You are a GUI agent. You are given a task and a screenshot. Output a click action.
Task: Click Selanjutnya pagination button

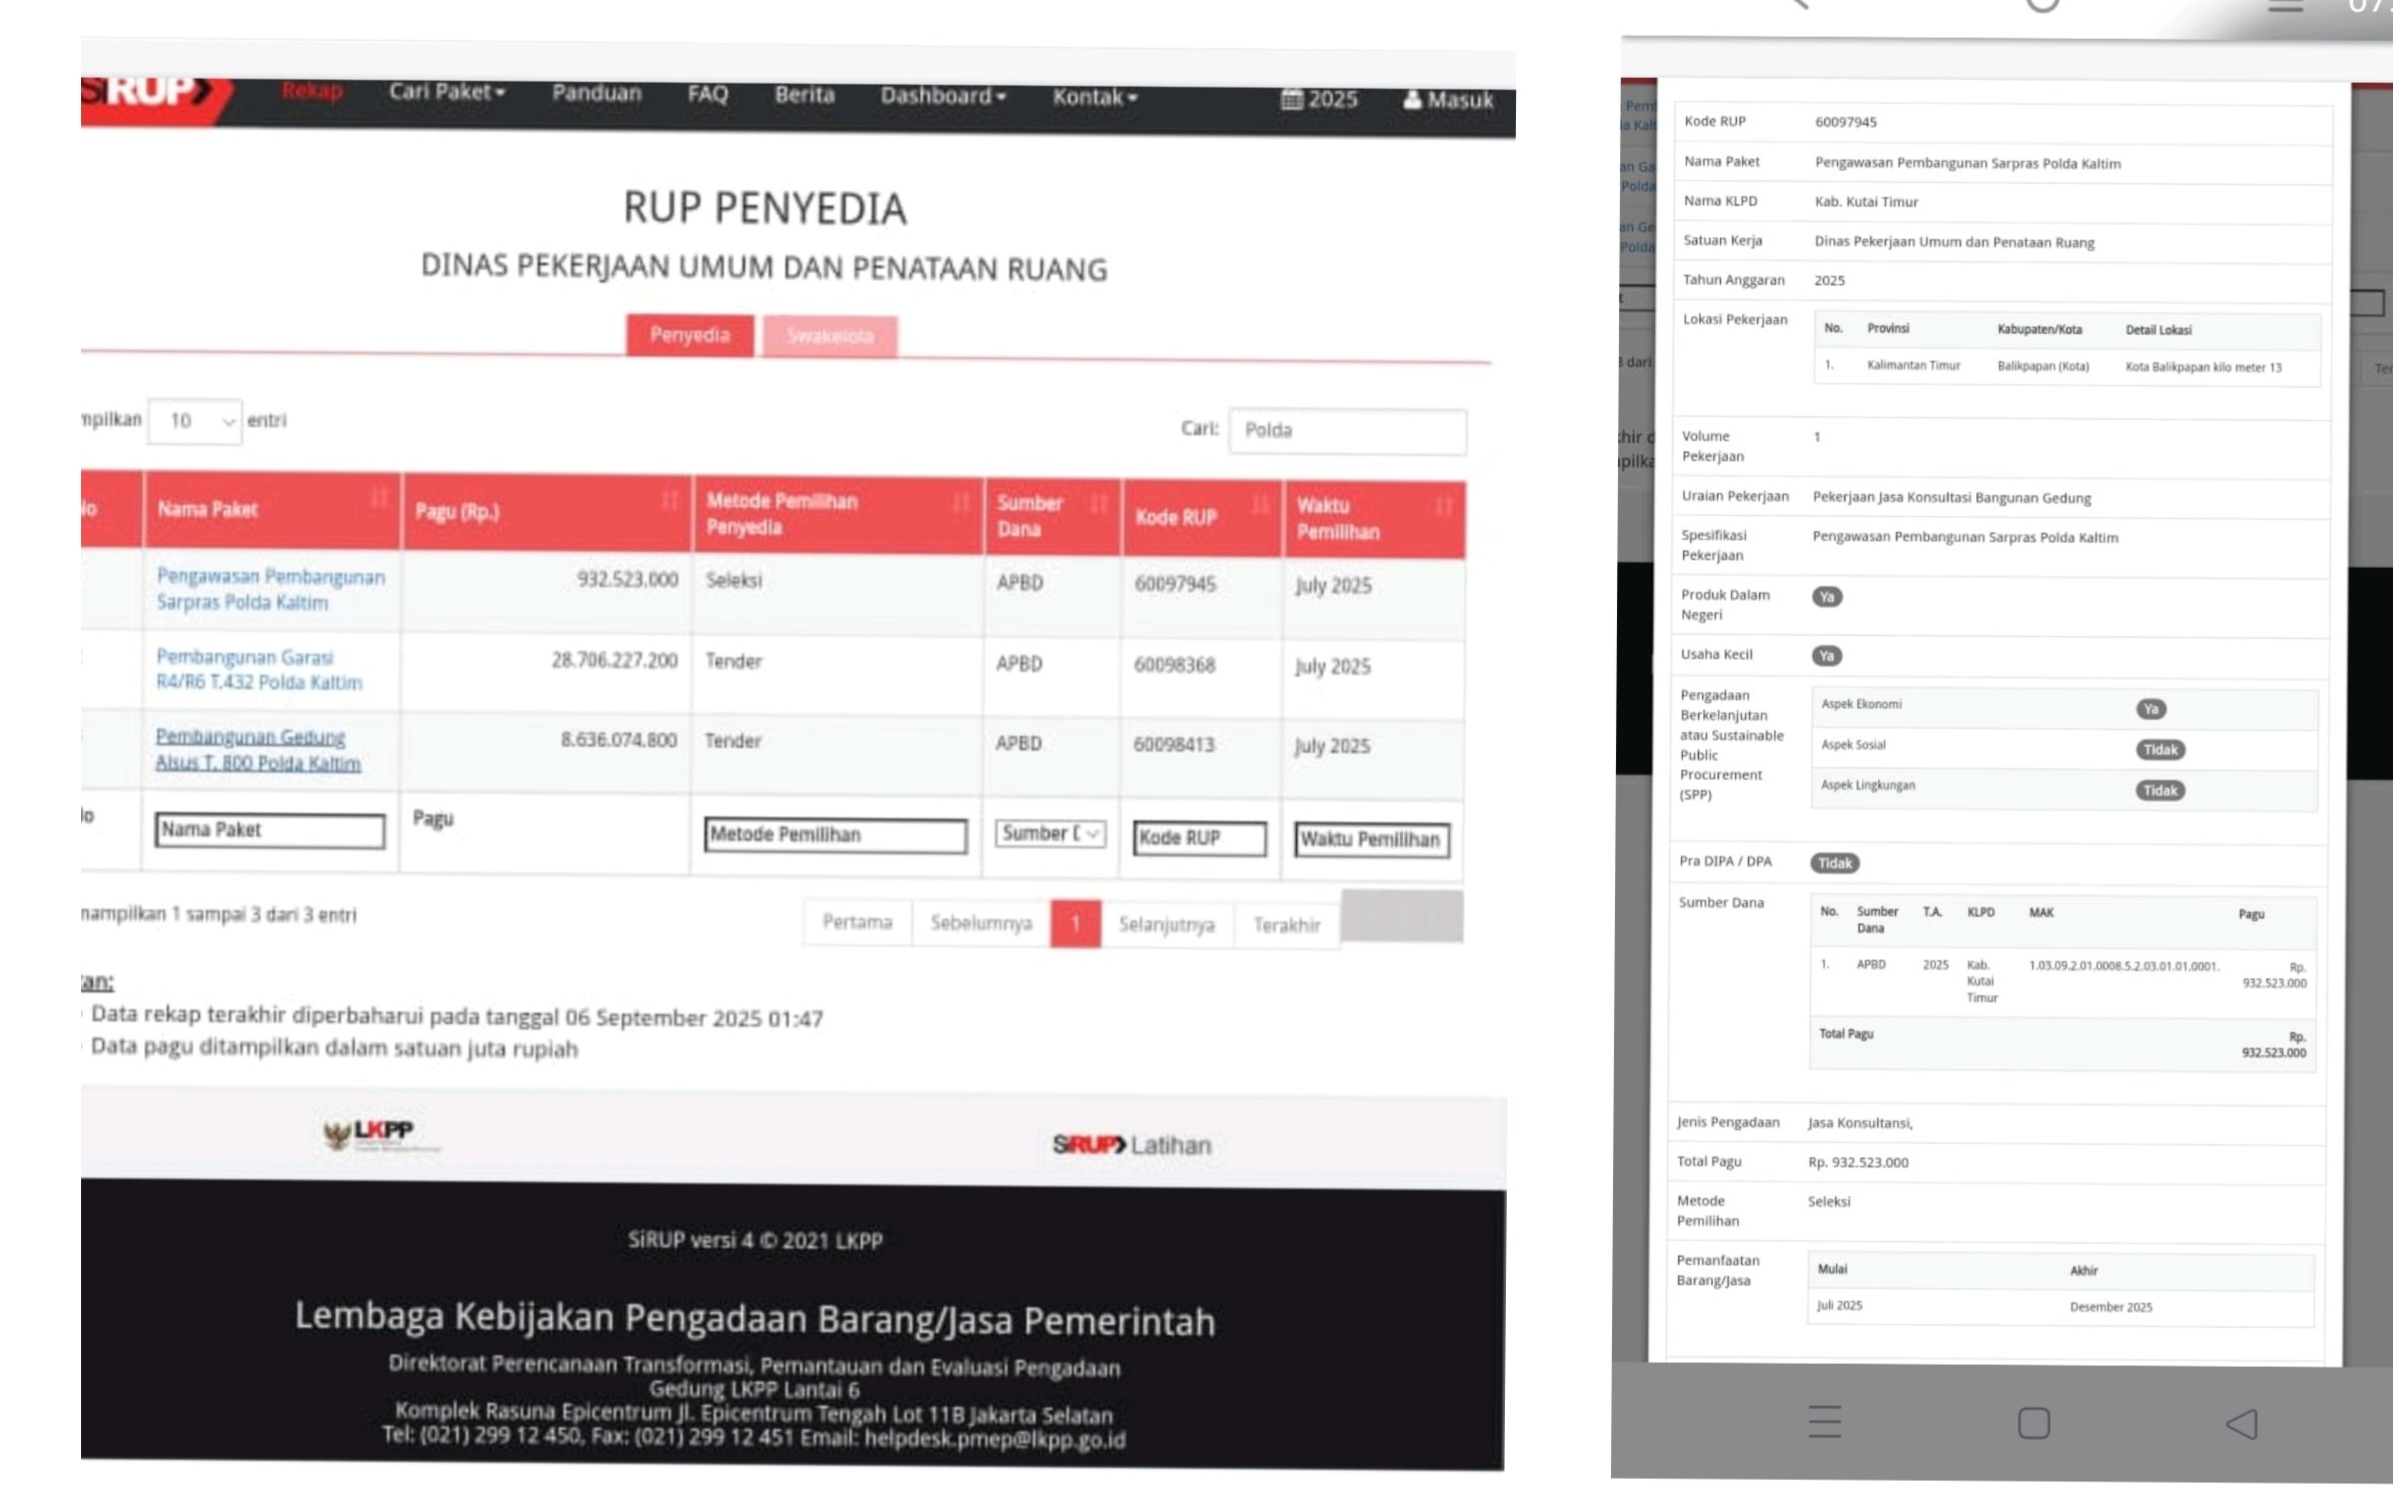pos(1166,924)
